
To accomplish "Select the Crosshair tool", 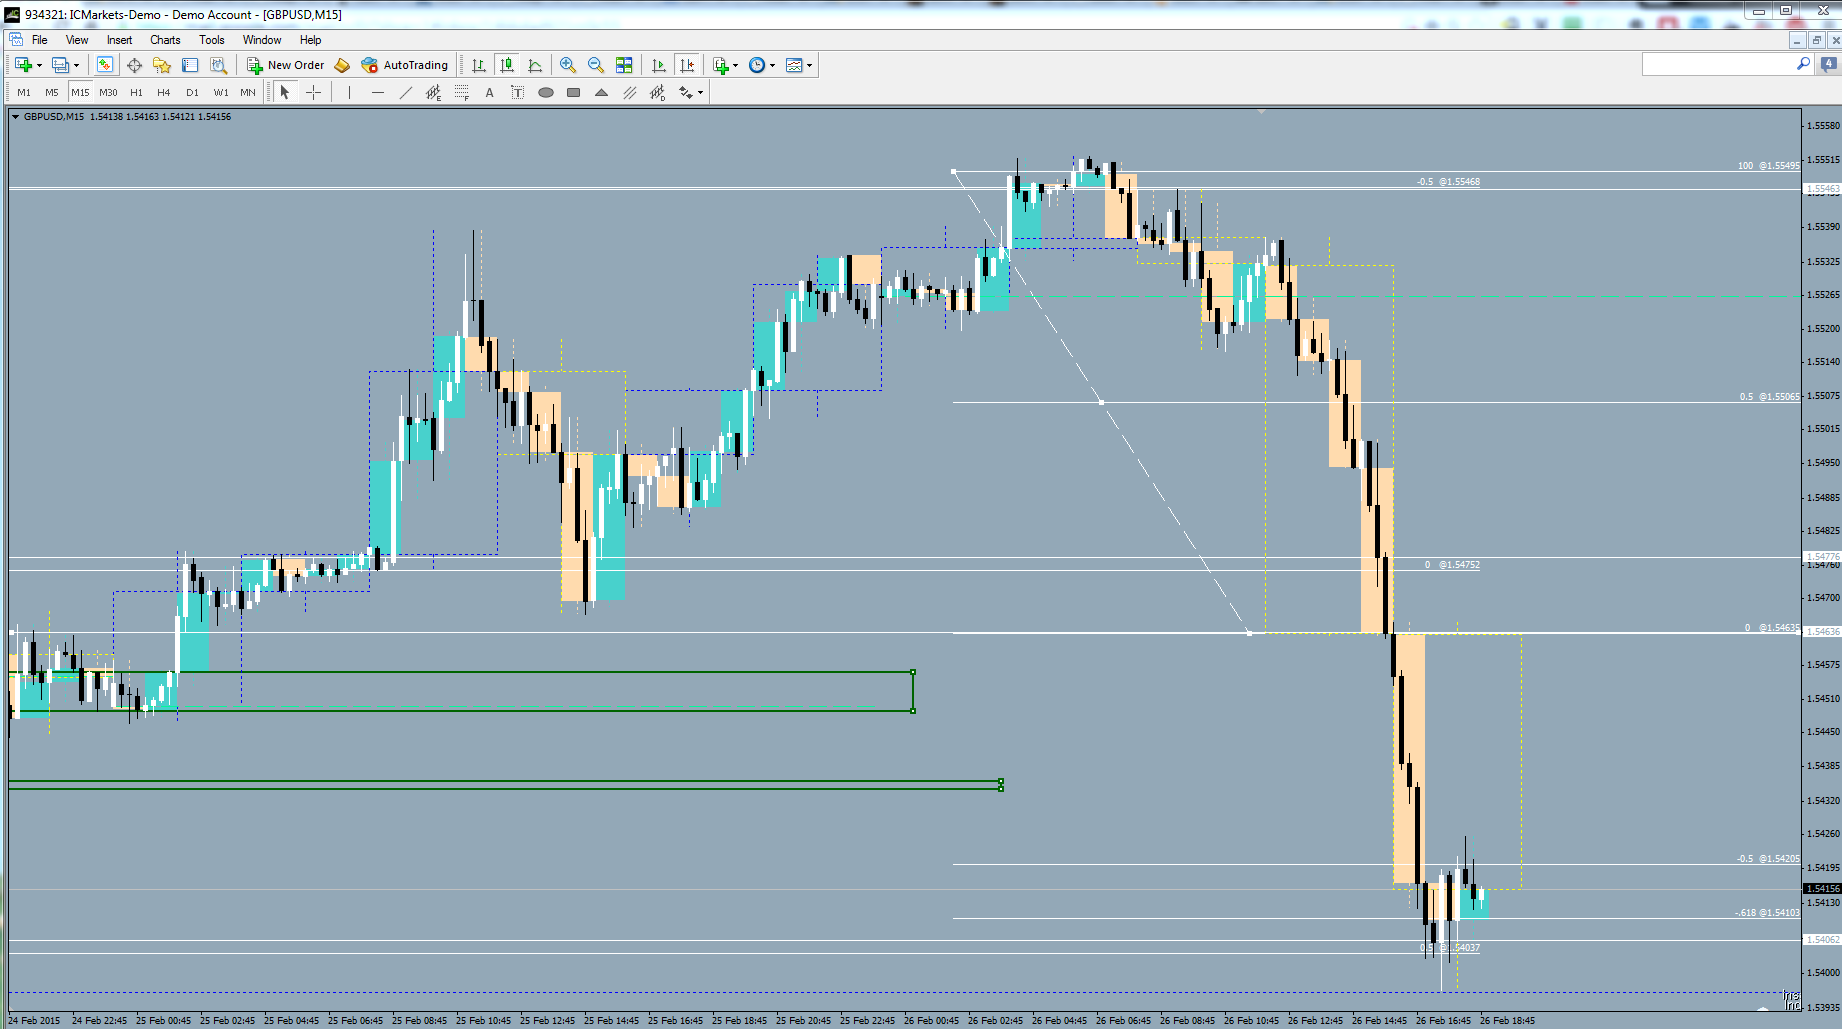I will click(313, 92).
